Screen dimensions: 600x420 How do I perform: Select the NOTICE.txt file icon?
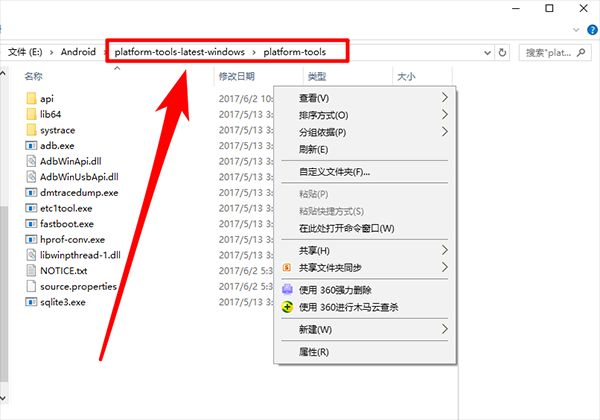(x=32, y=270)
